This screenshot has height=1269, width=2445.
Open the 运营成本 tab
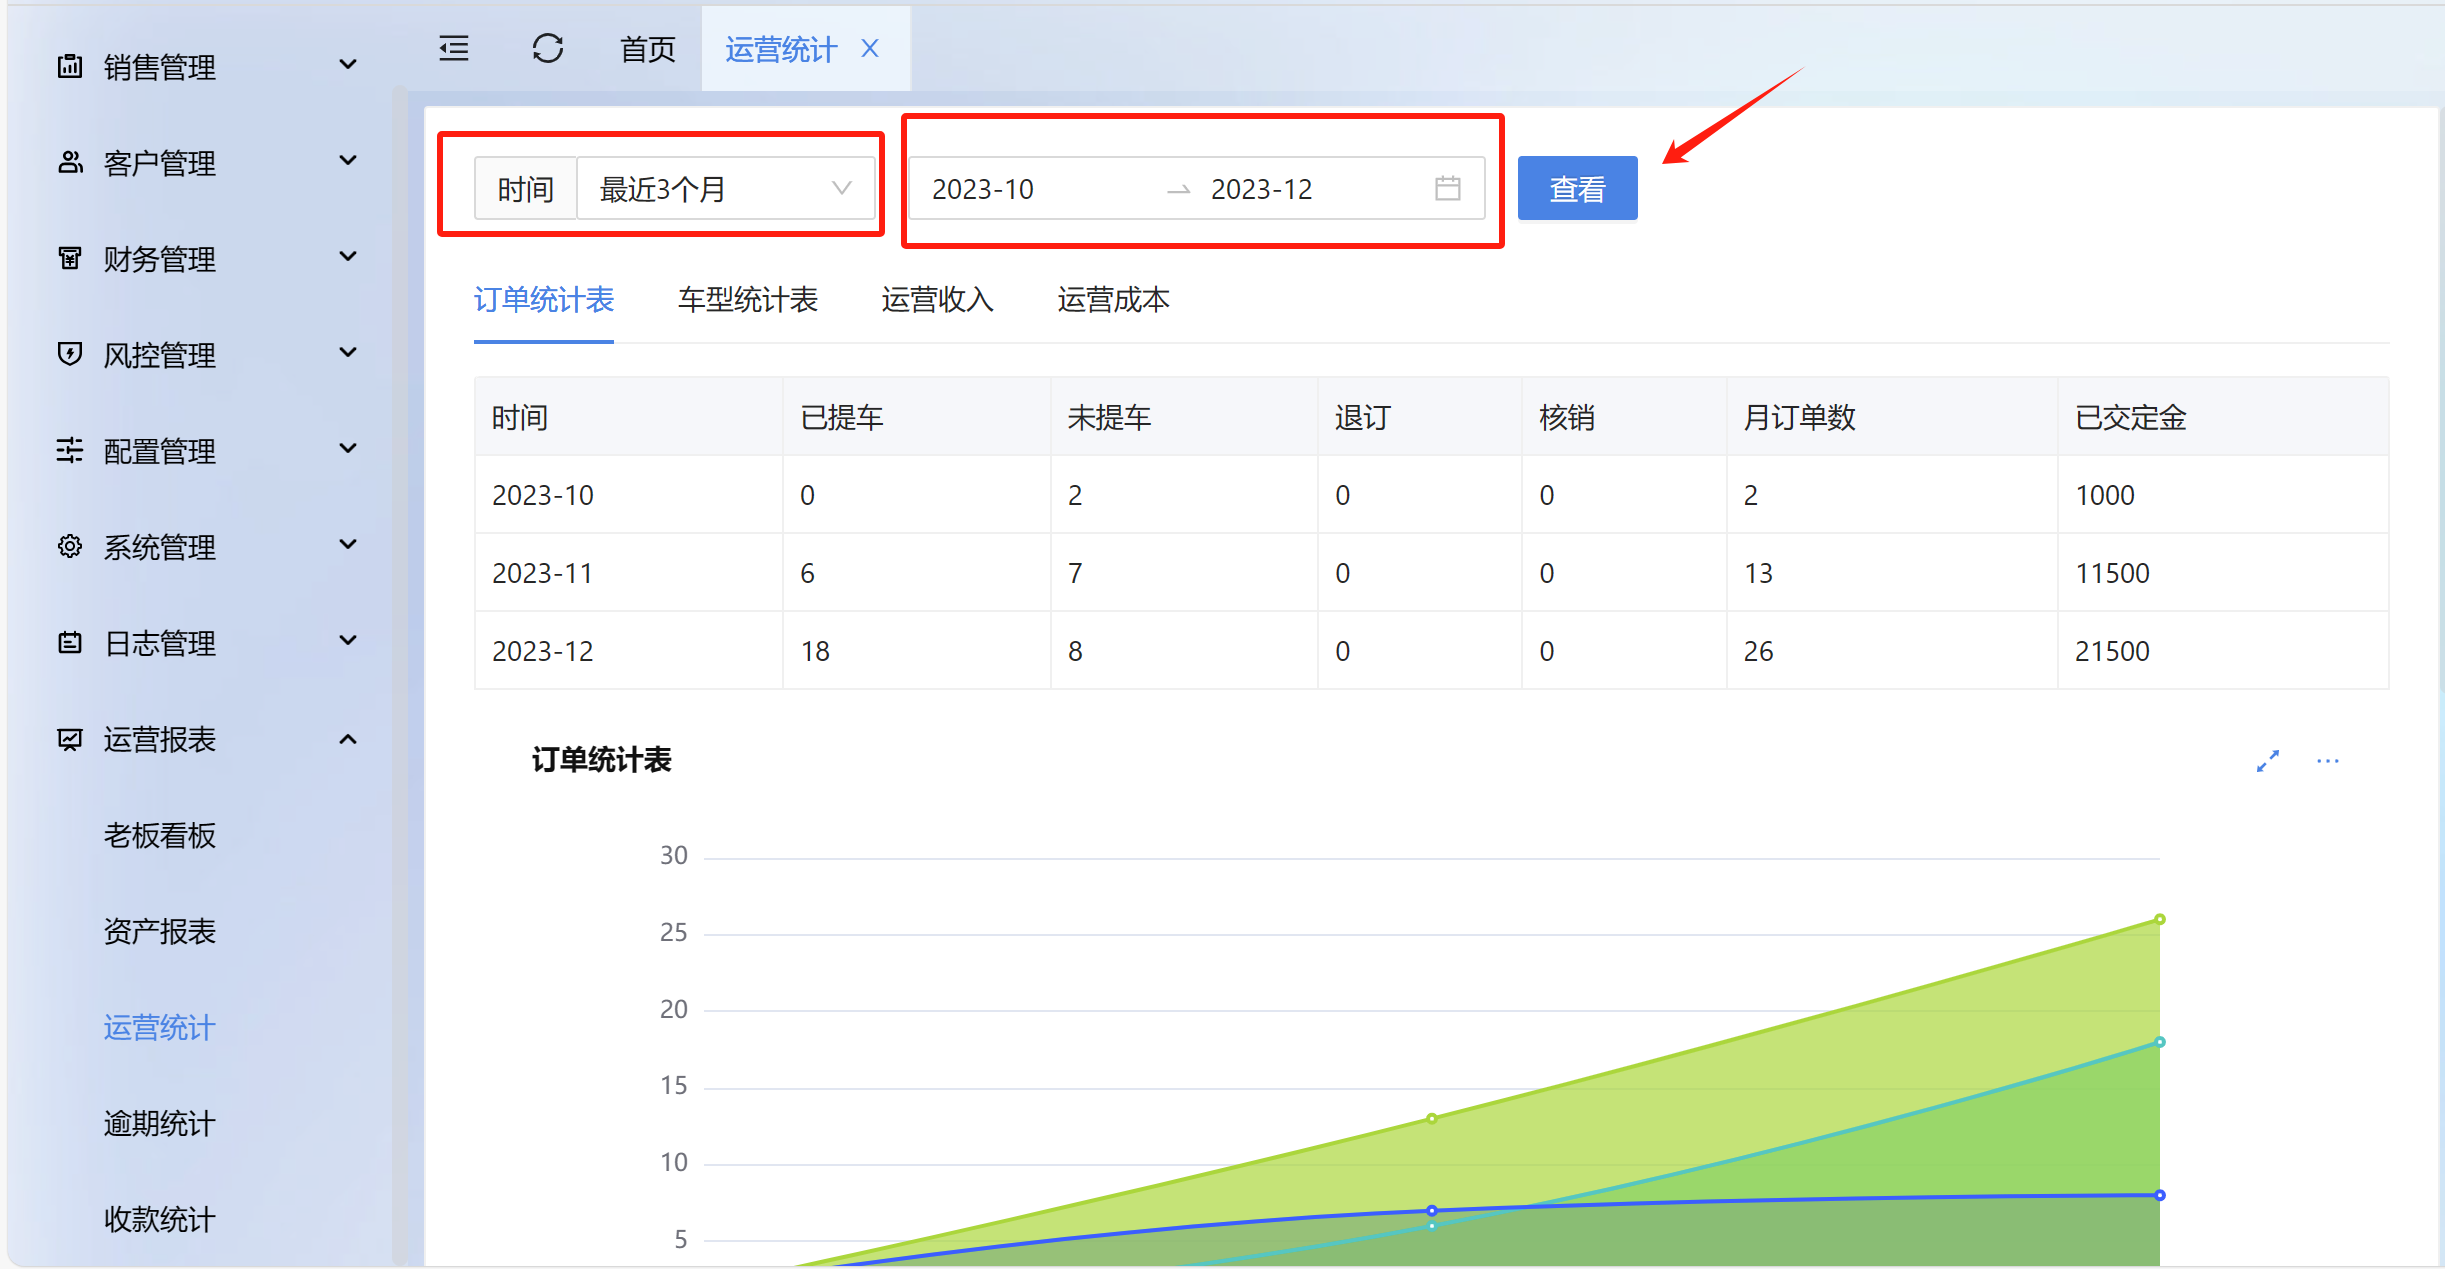click(x=1113, y=300)
